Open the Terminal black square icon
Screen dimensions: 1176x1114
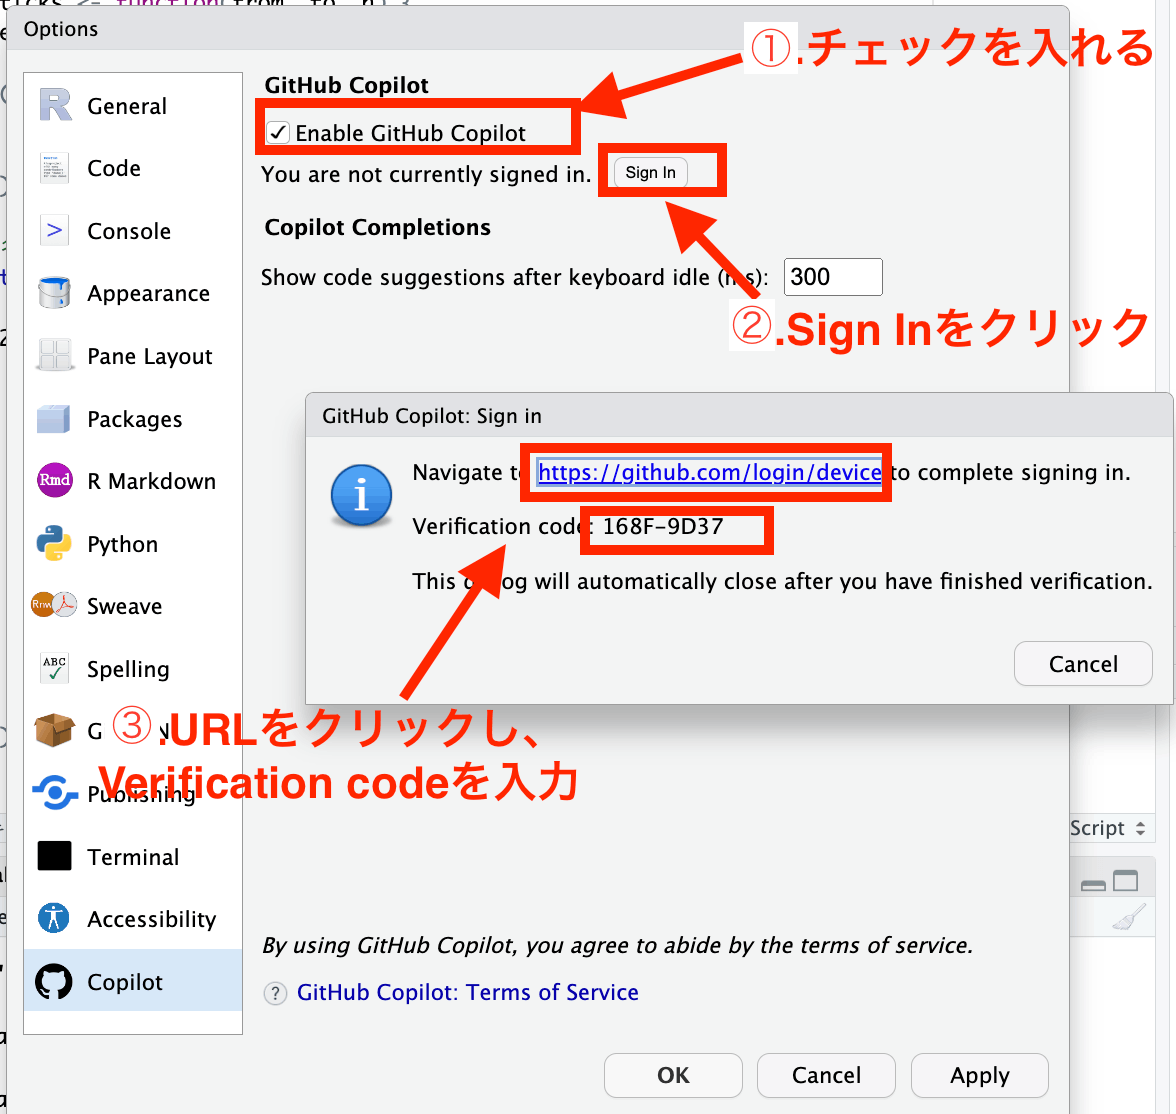(54, 856)
